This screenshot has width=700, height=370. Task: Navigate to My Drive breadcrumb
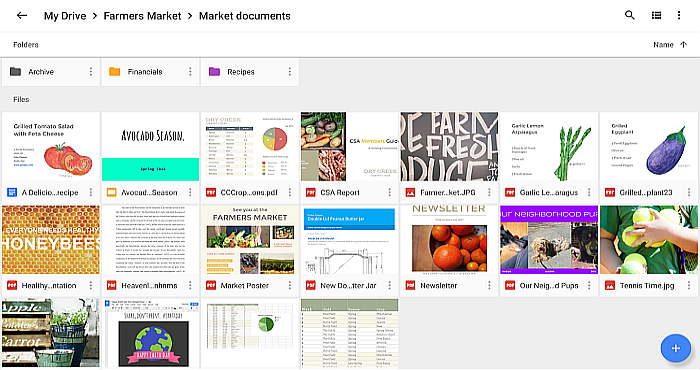[x=65, y=16]
